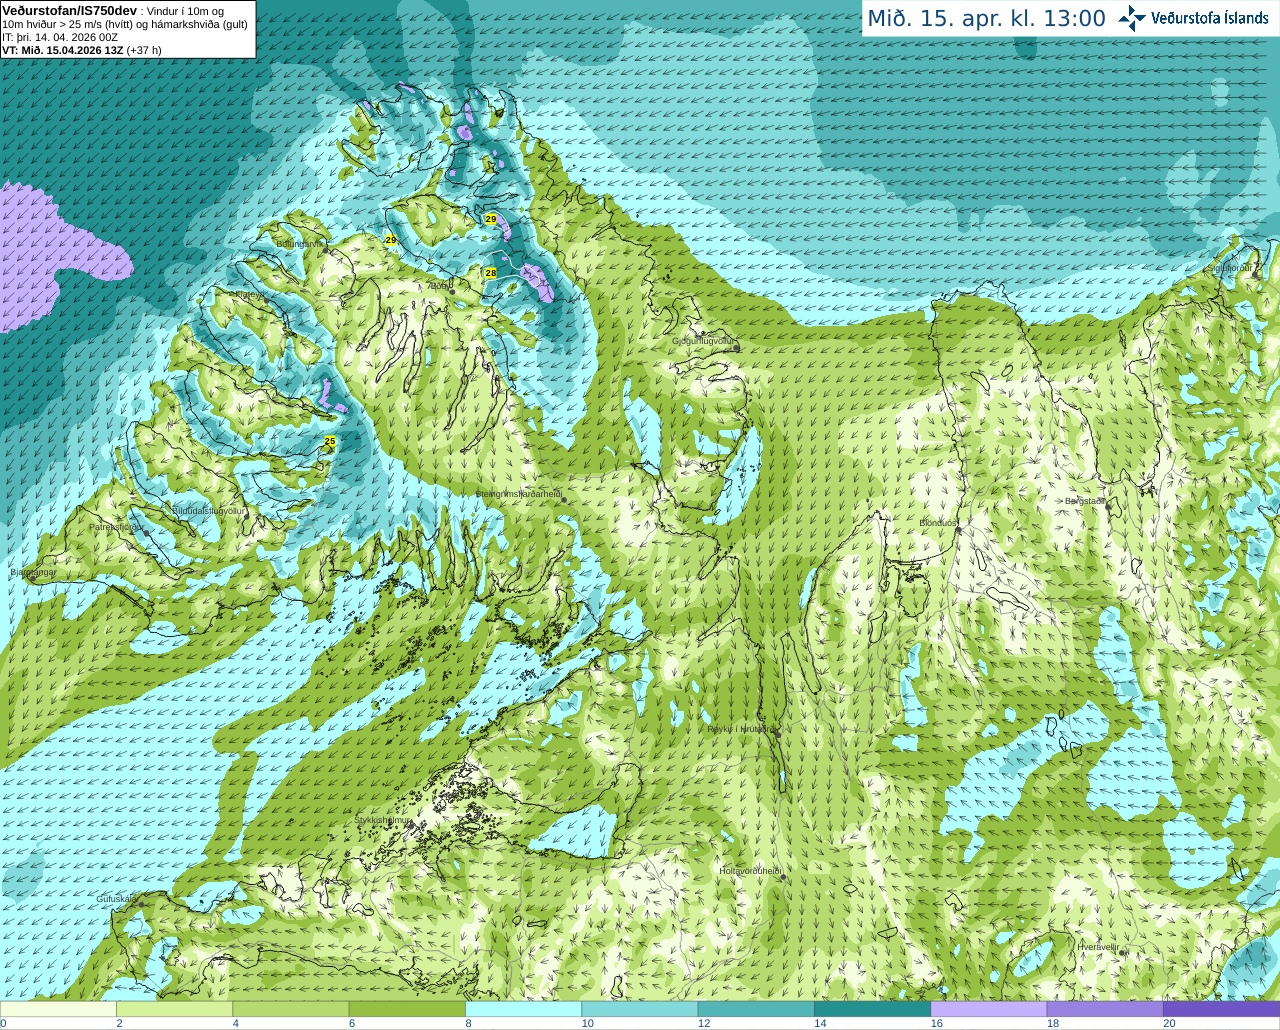Click the Mið. 15. apr. kl. 13:00 timestamp
The height and width of the screenshot is (1030, 1280).
pyautogui.click(x=986, y=18)
